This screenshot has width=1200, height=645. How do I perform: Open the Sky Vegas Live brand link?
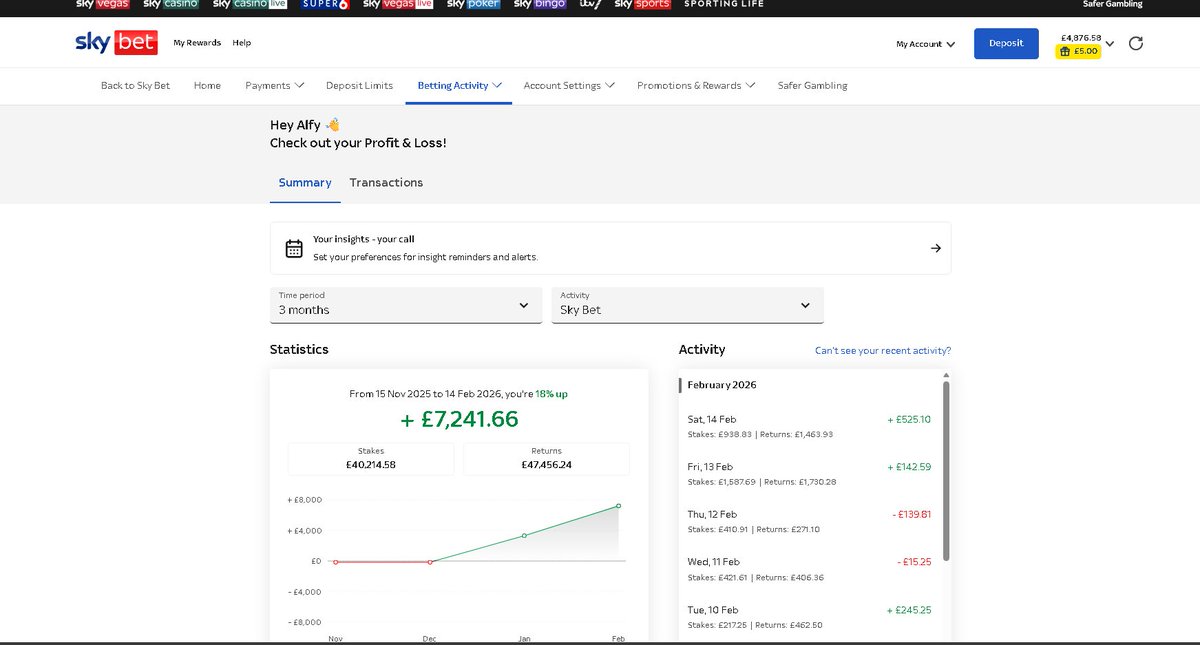coord(397,4)
